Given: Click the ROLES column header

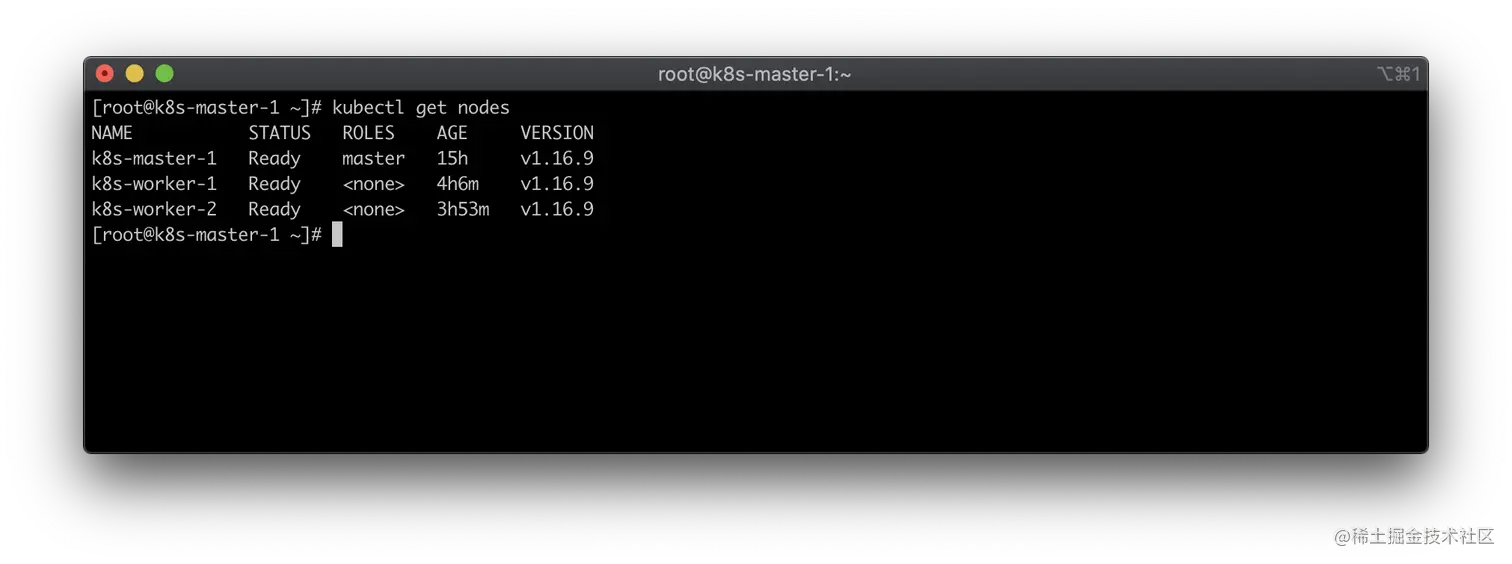Looking at the screenshot, I should point(369,133).
